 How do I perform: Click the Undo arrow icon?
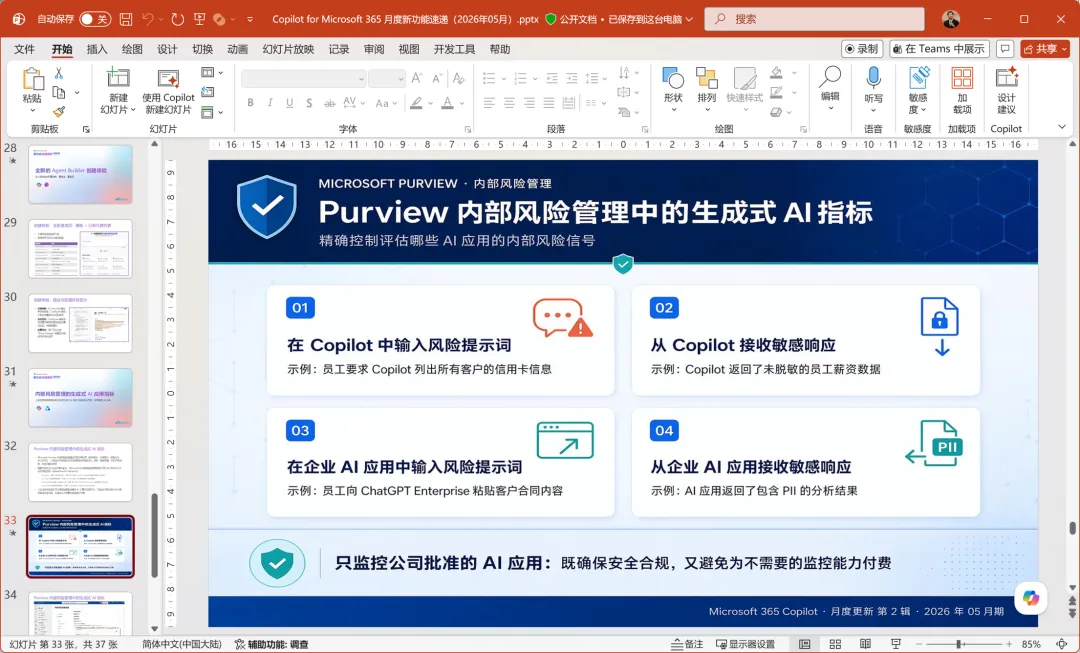pos(147,19)
